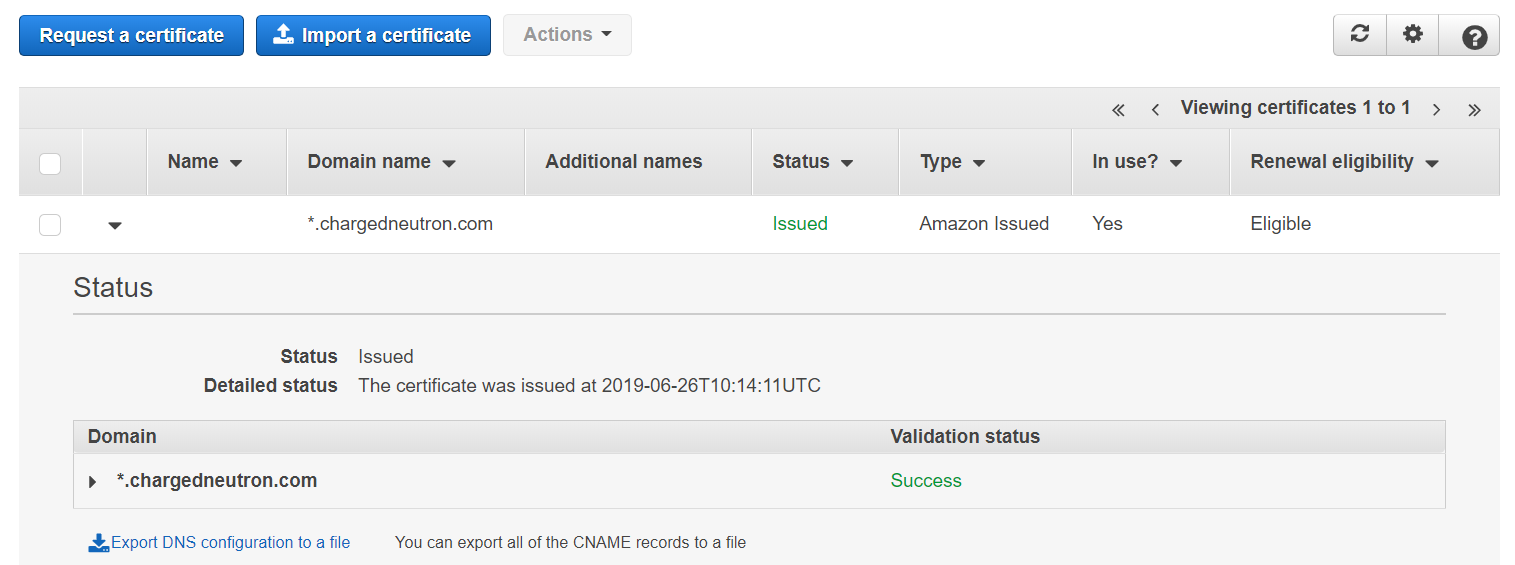Viewport: 1515px width, 565px height.
Task: Sort by Domain name column
Action: 381,162
